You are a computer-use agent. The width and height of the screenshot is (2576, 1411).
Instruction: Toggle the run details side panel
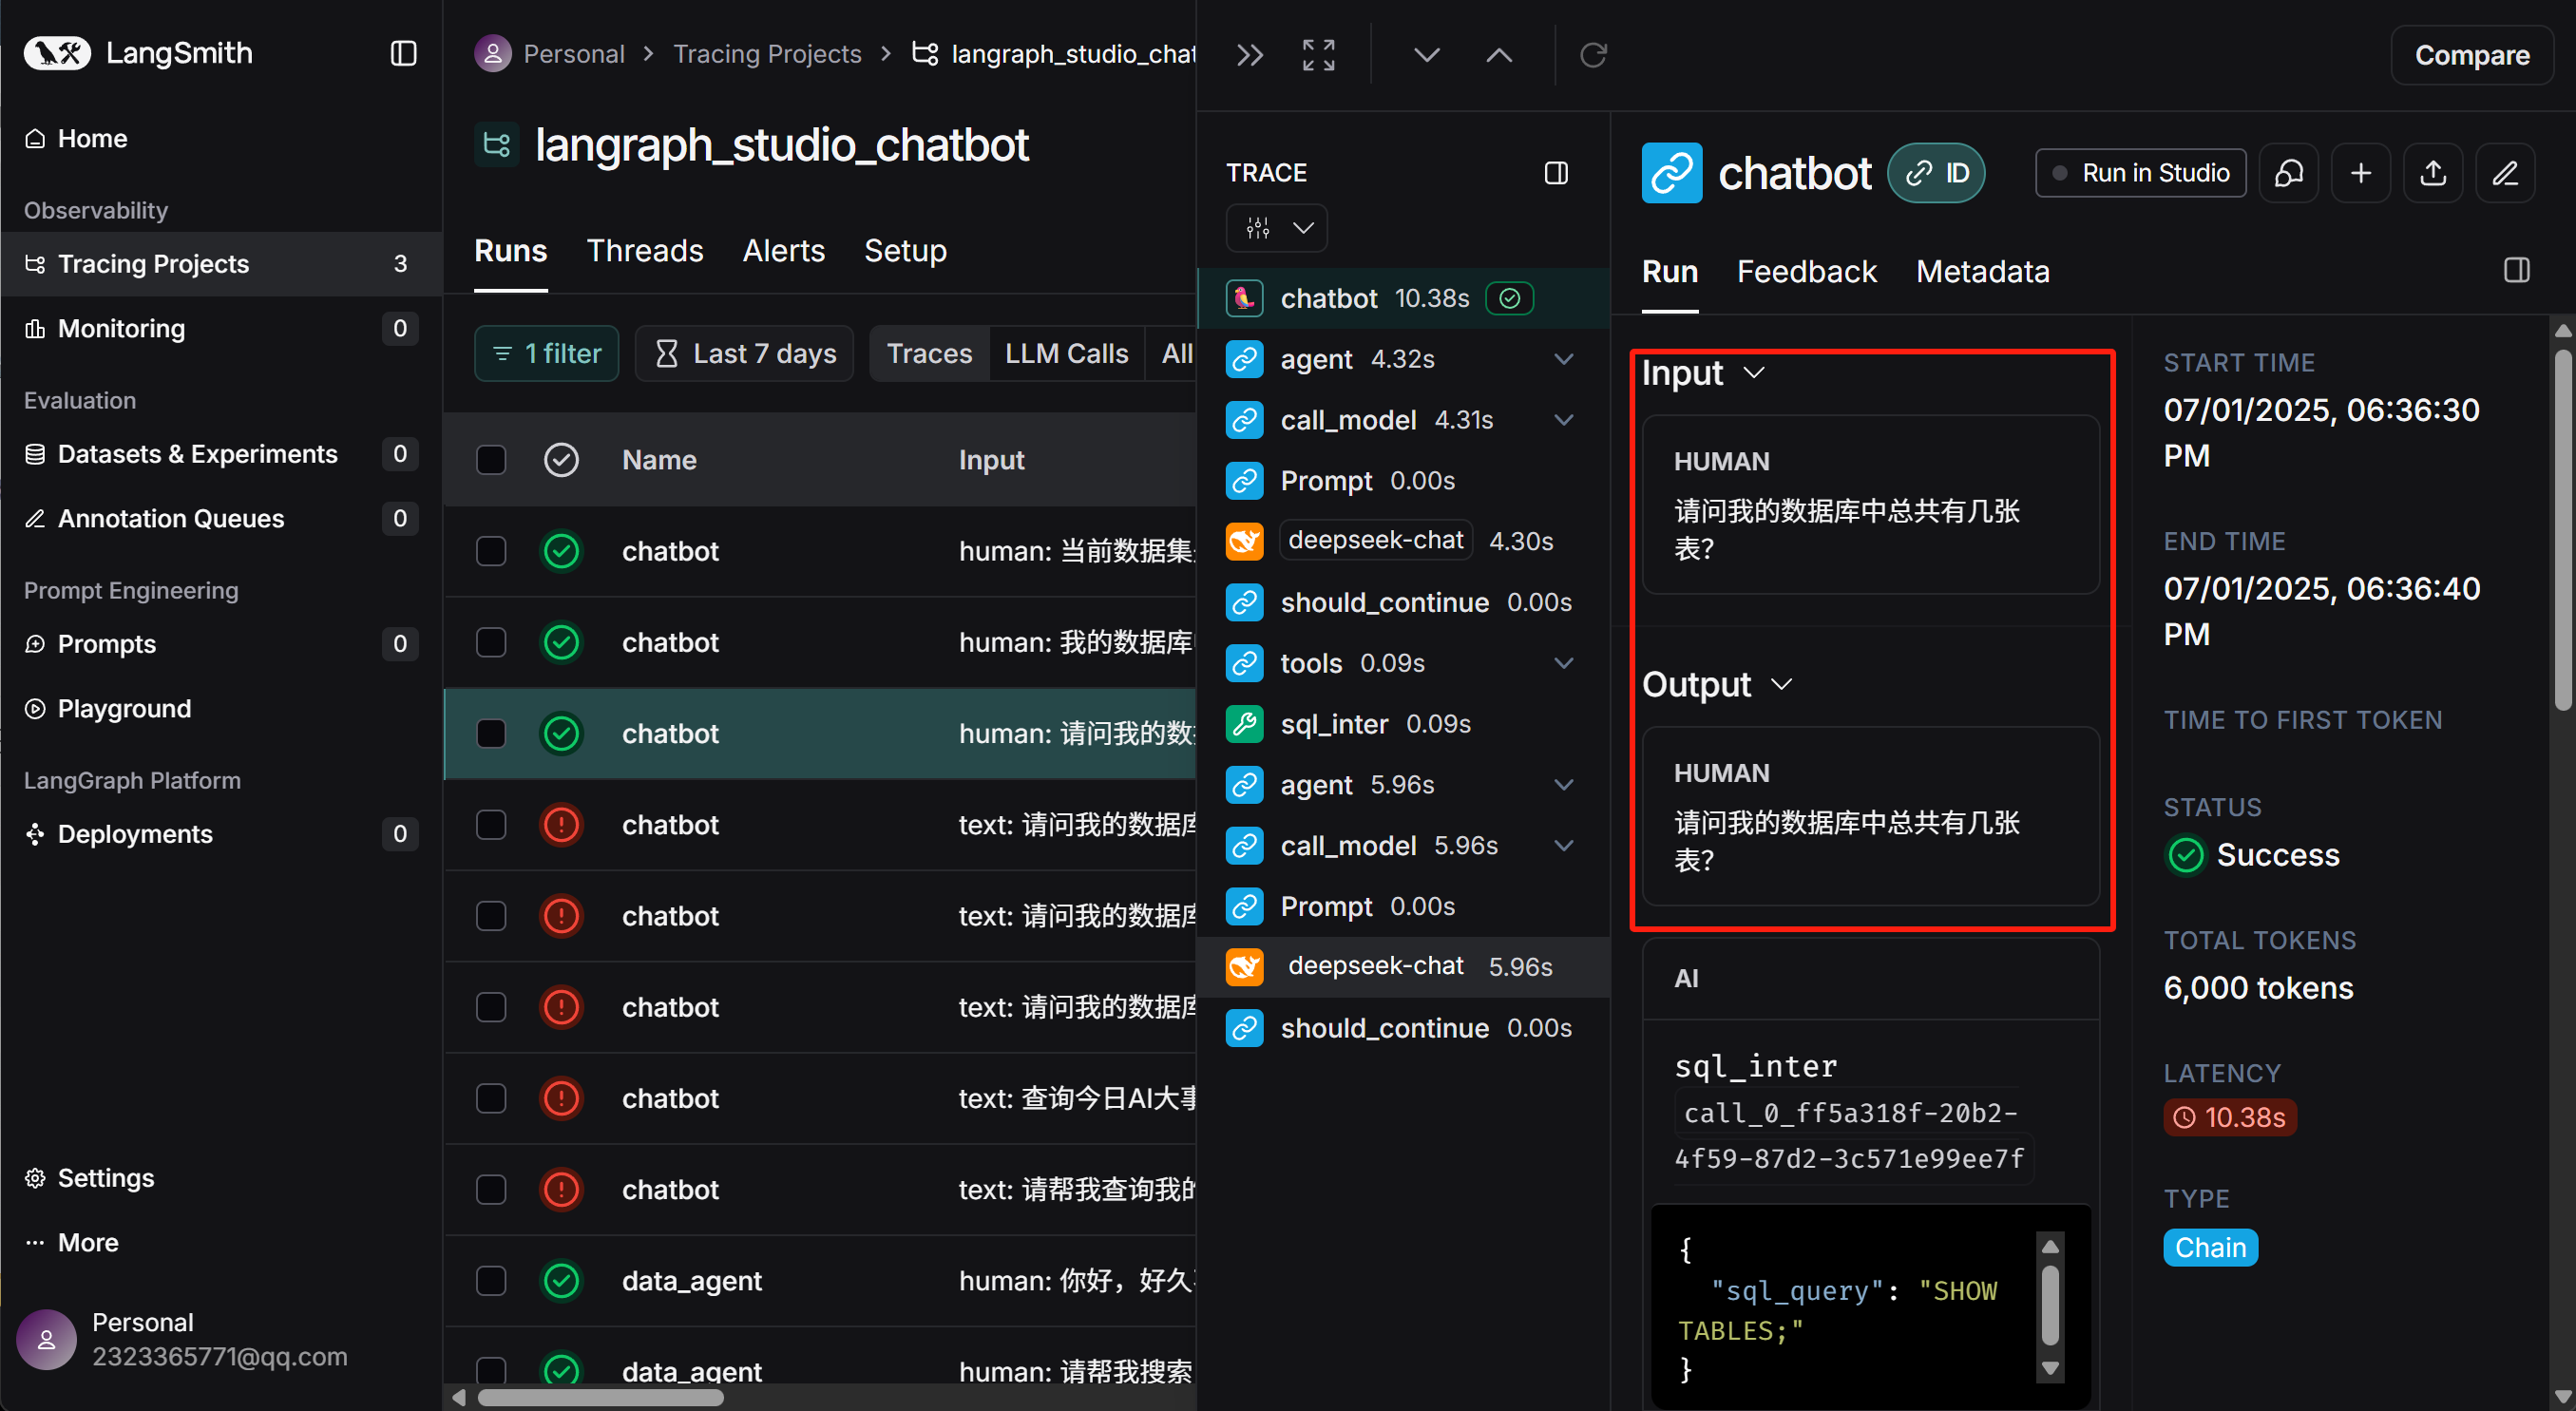coord(2517,270)
